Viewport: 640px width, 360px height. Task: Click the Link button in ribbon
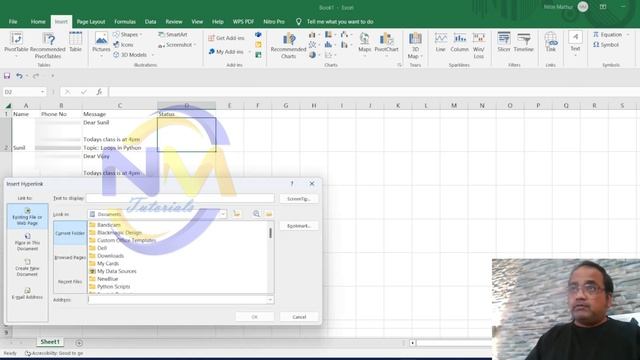pos(551,42)
